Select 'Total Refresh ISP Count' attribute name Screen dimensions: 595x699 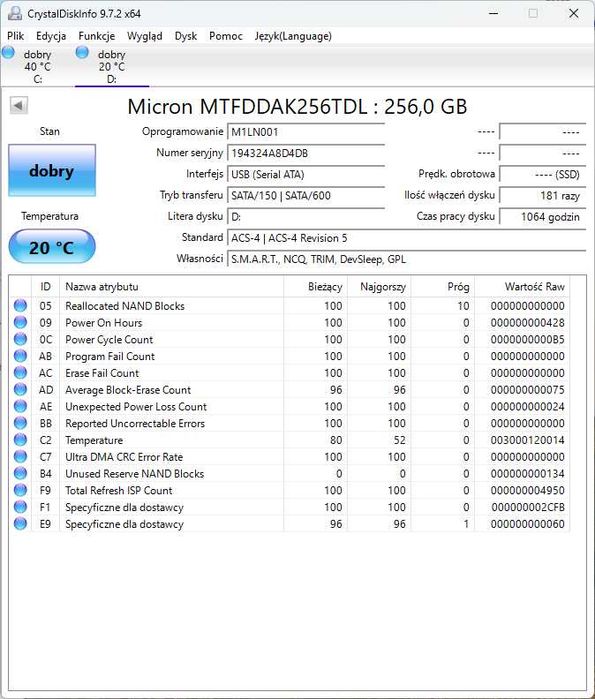tap(119, 490)
